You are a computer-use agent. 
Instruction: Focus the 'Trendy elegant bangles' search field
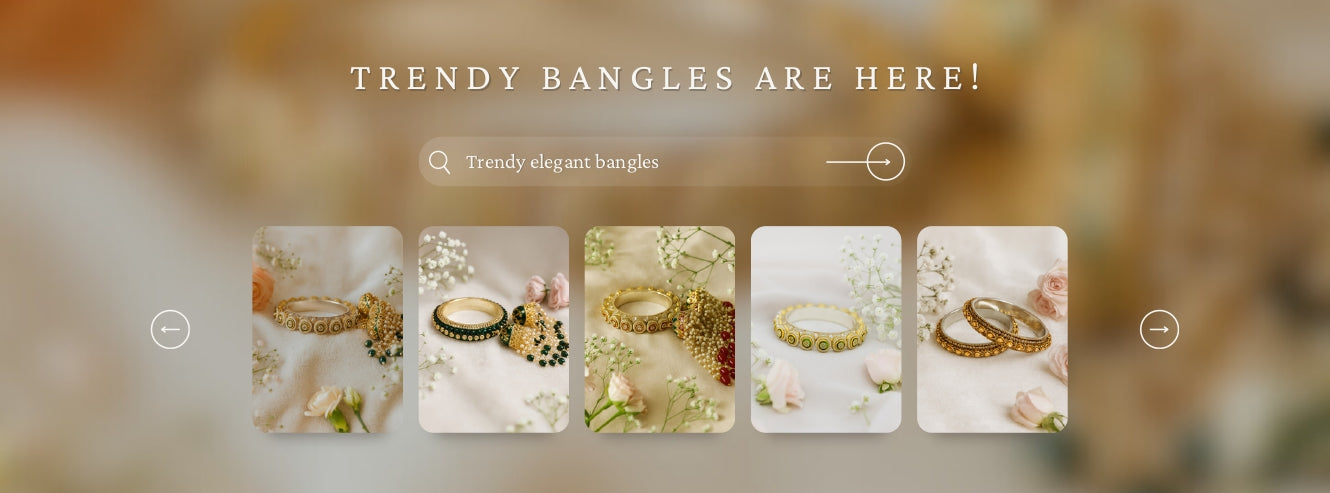pos(660,162)
